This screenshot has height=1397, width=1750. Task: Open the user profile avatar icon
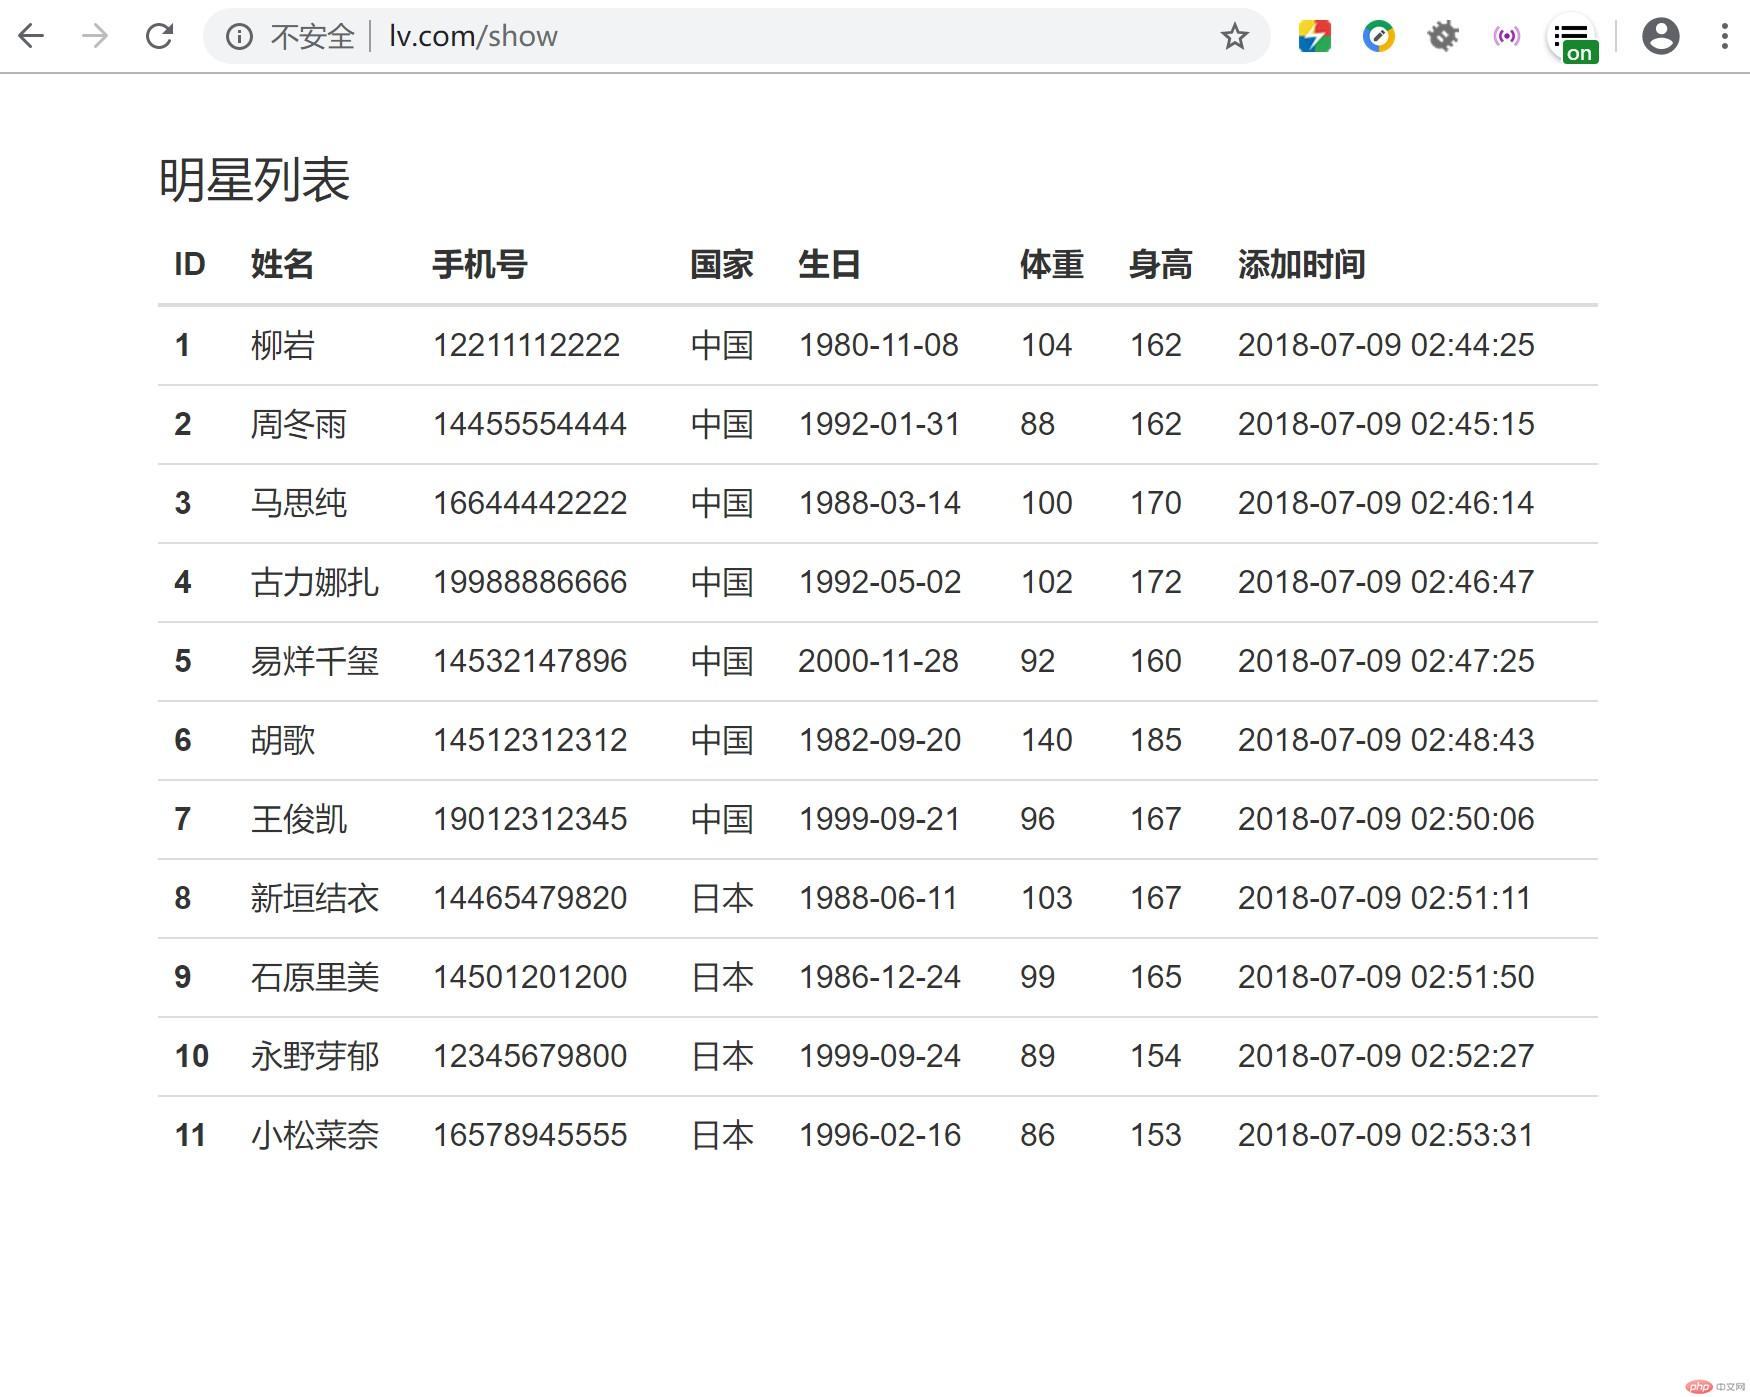(1660, 37)
